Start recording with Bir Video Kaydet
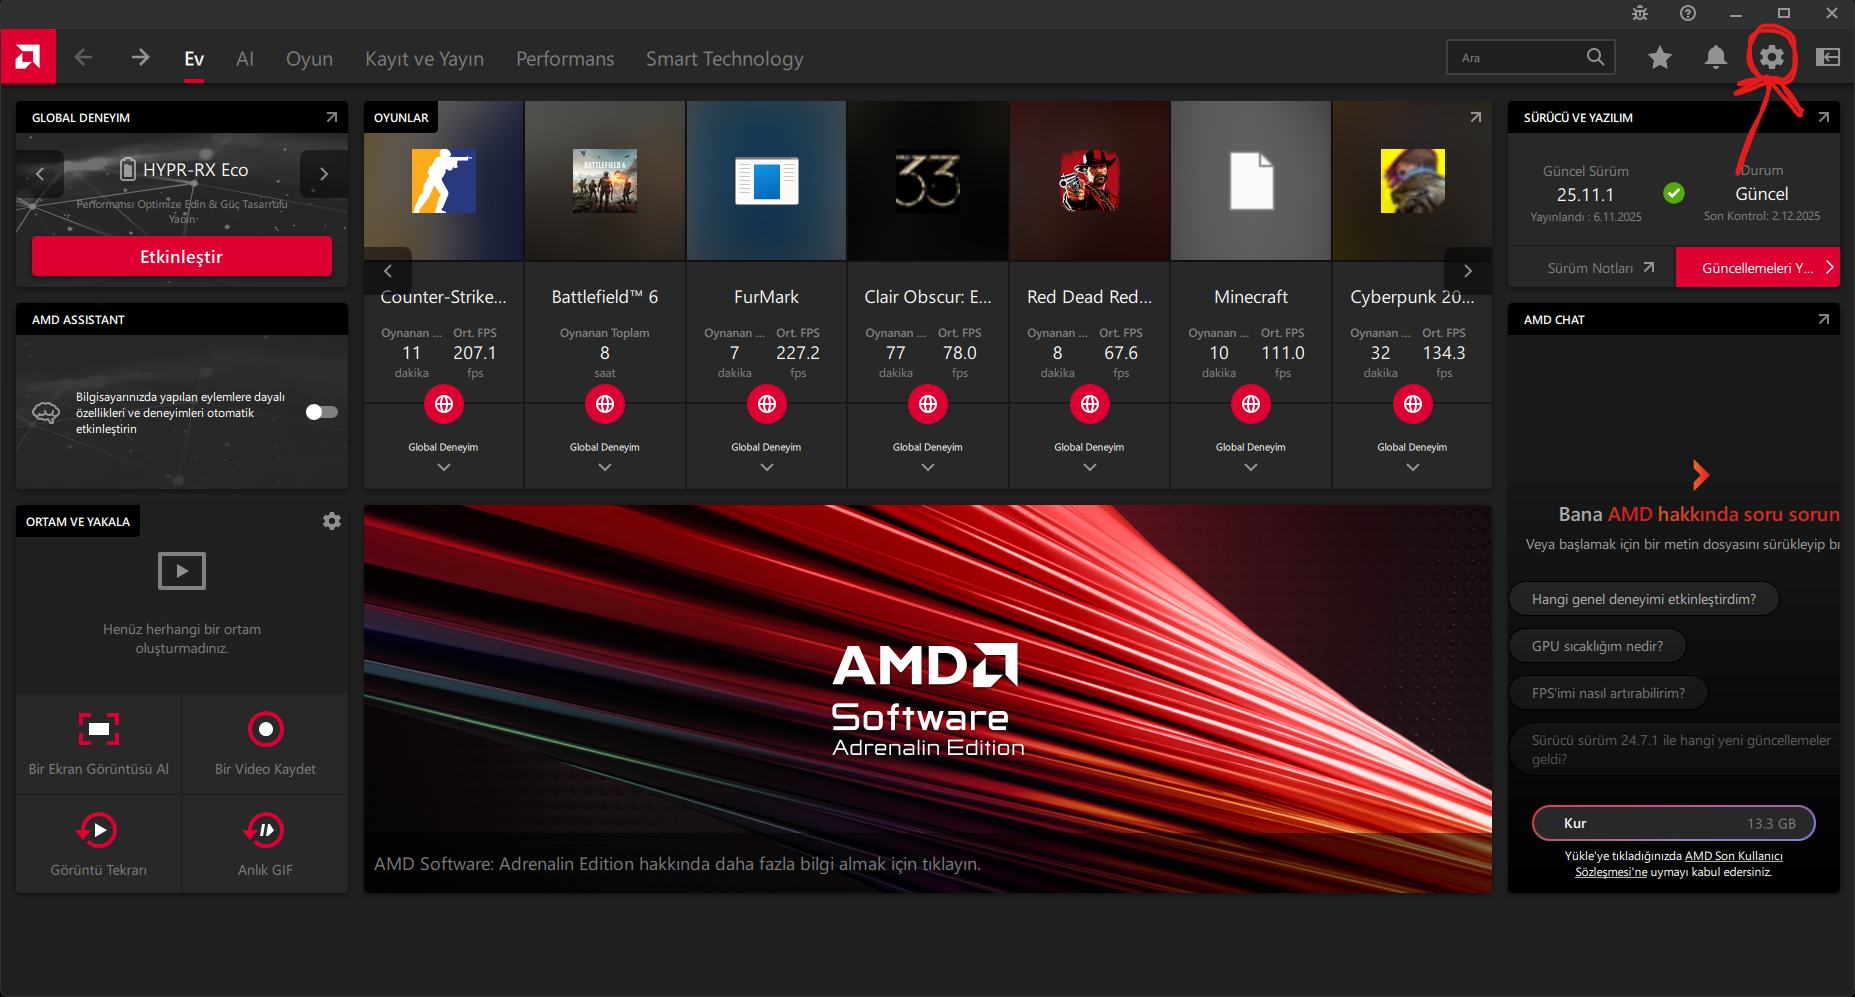This screenshot has width=1855, height=997. [265, 744]
